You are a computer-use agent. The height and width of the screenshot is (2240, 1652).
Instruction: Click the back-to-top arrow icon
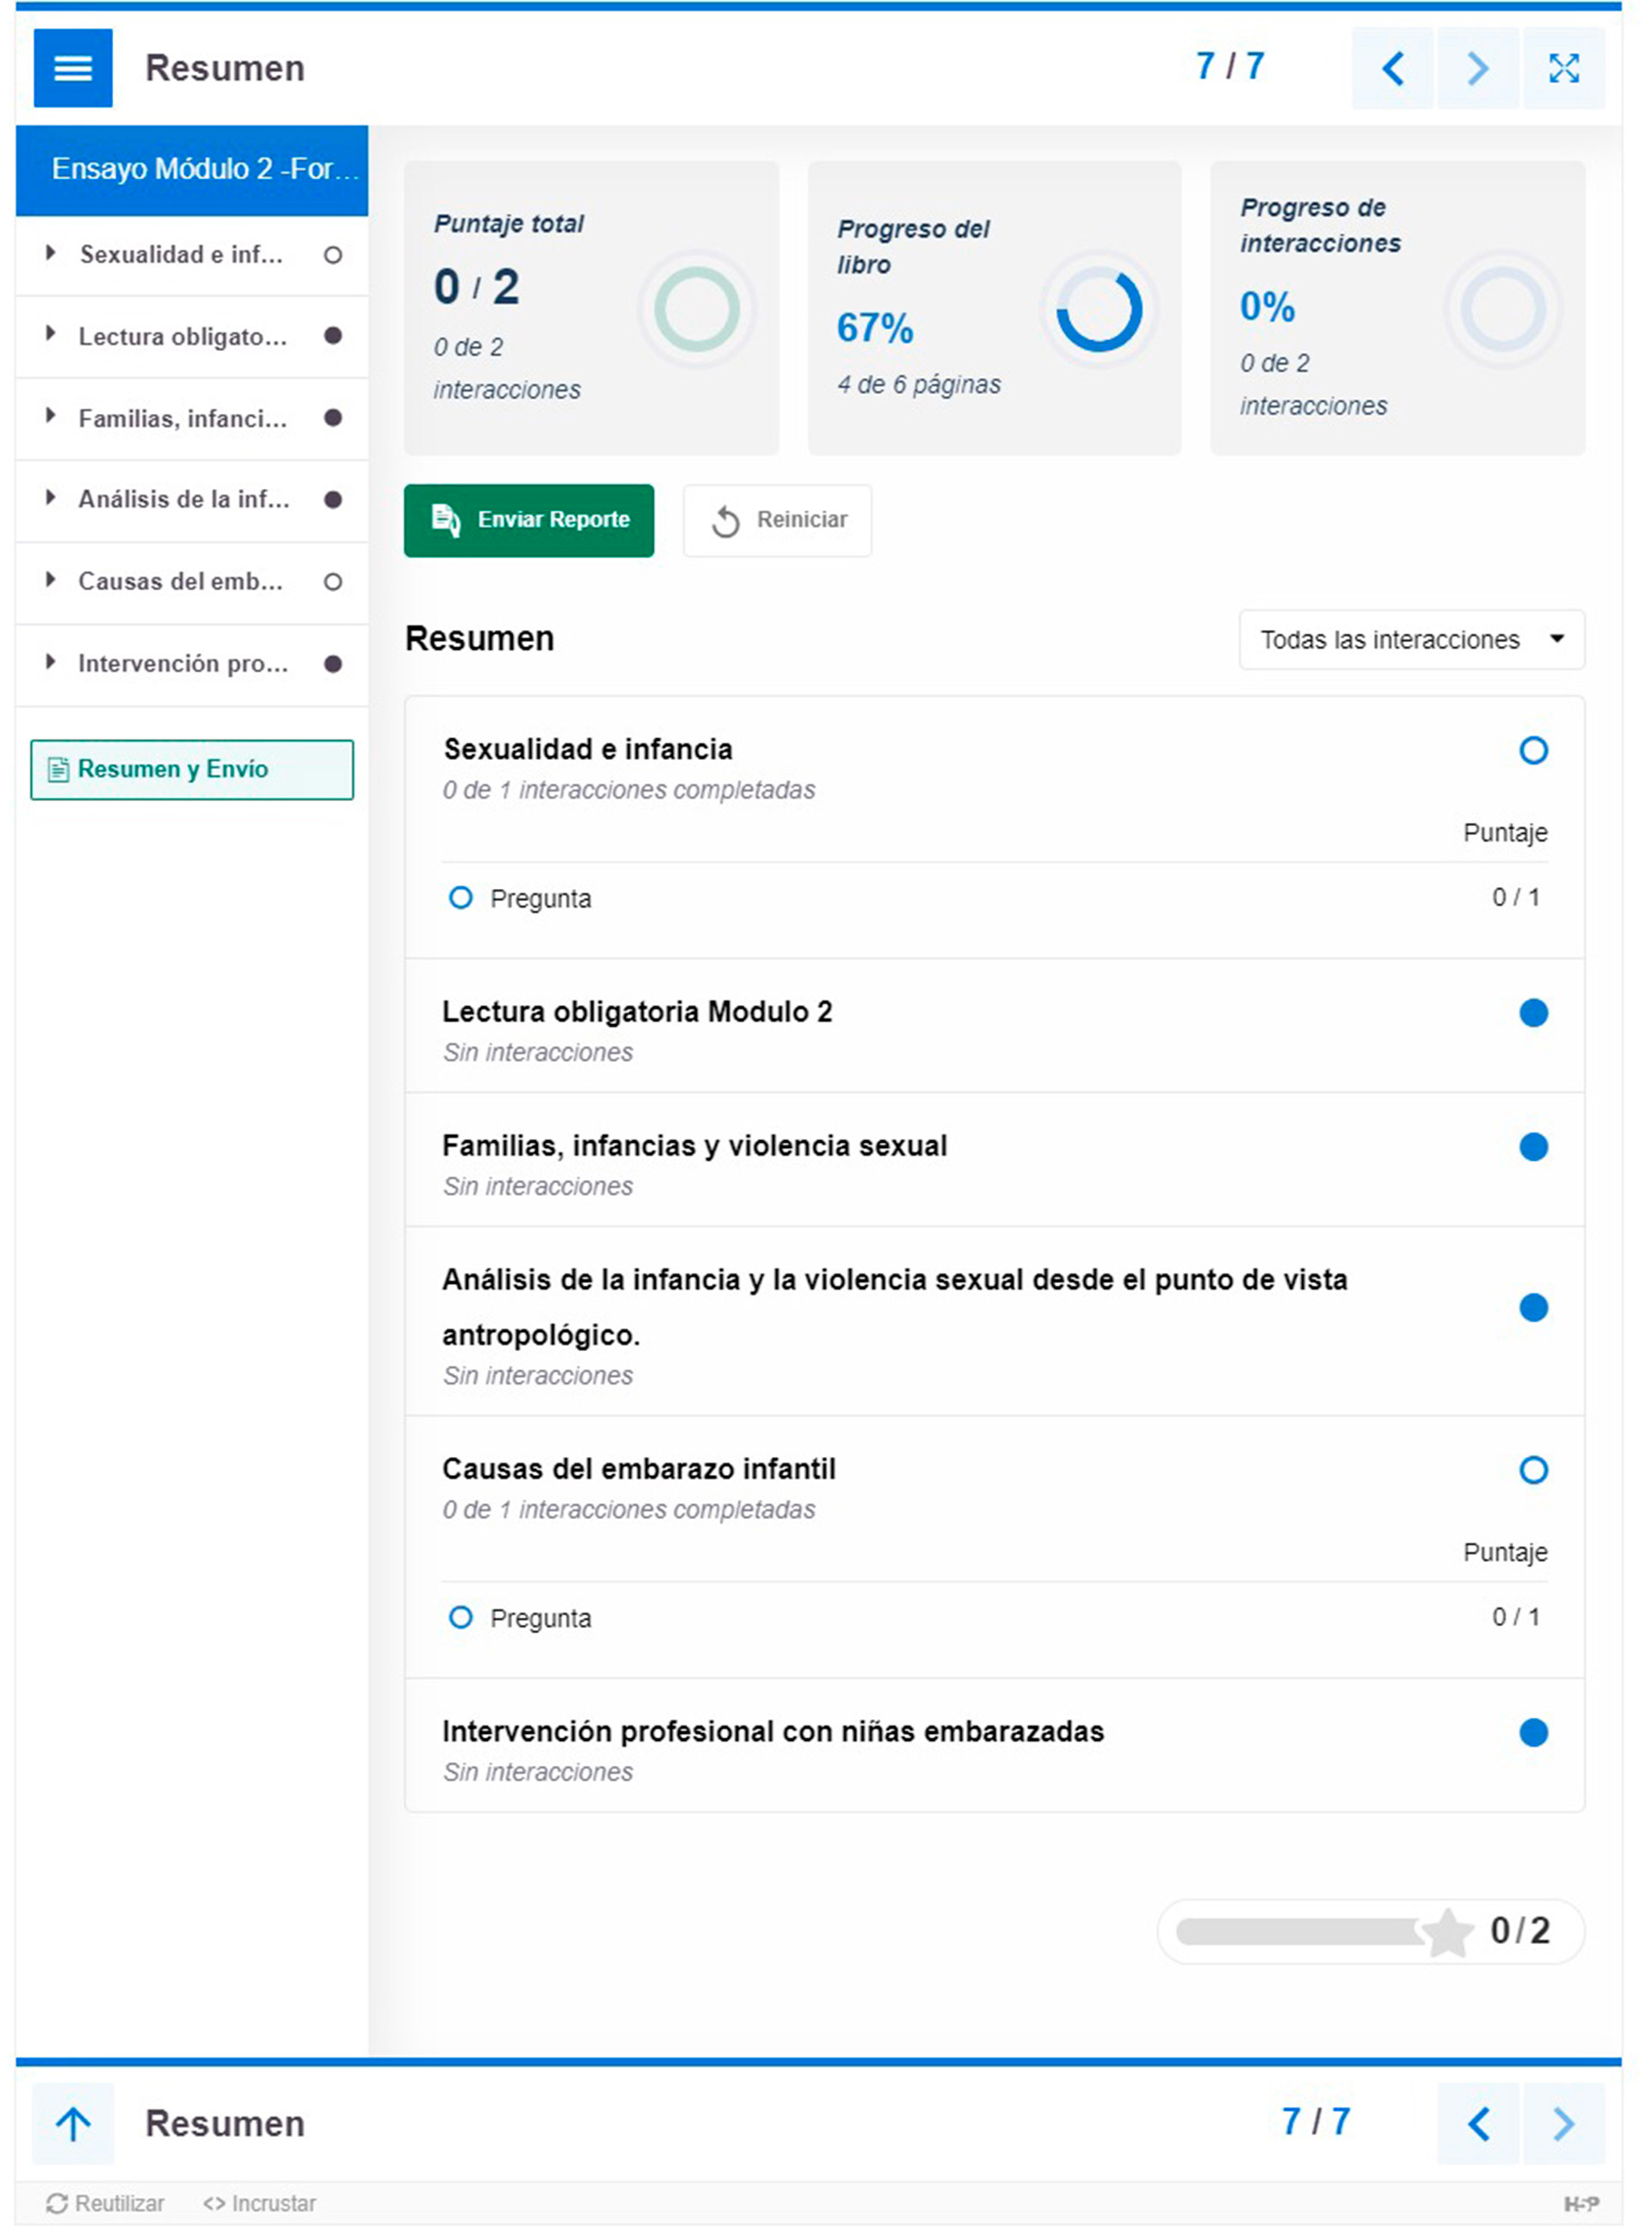tap(73, 2125)
